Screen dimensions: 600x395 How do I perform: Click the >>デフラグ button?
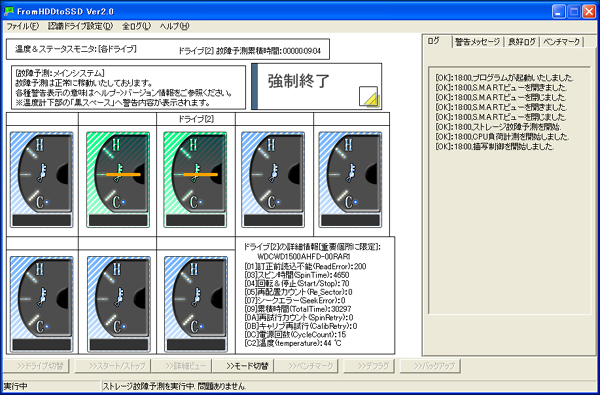tap(369, 366)
